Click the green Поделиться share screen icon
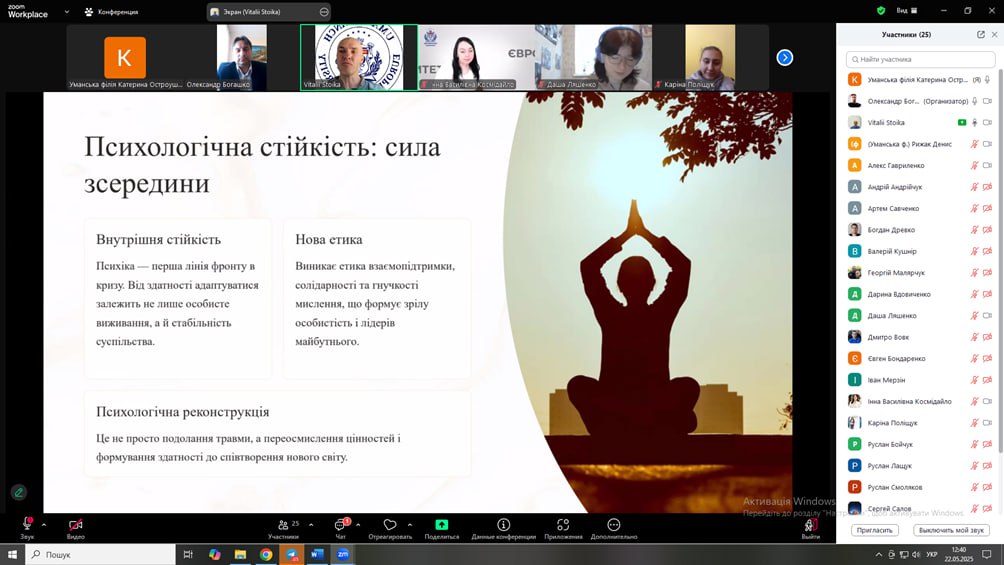Screen dimensions: 1004x565 441,525
